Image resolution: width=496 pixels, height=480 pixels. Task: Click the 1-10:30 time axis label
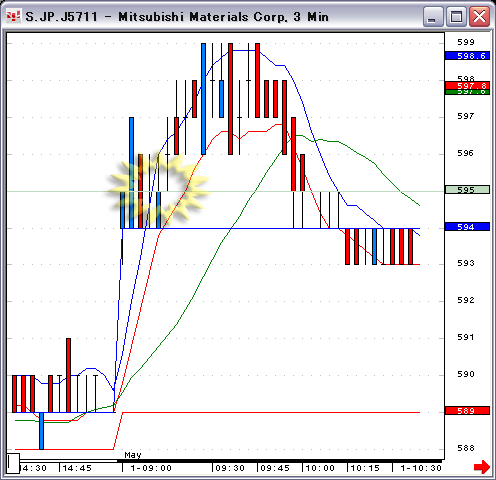point(421,468)
